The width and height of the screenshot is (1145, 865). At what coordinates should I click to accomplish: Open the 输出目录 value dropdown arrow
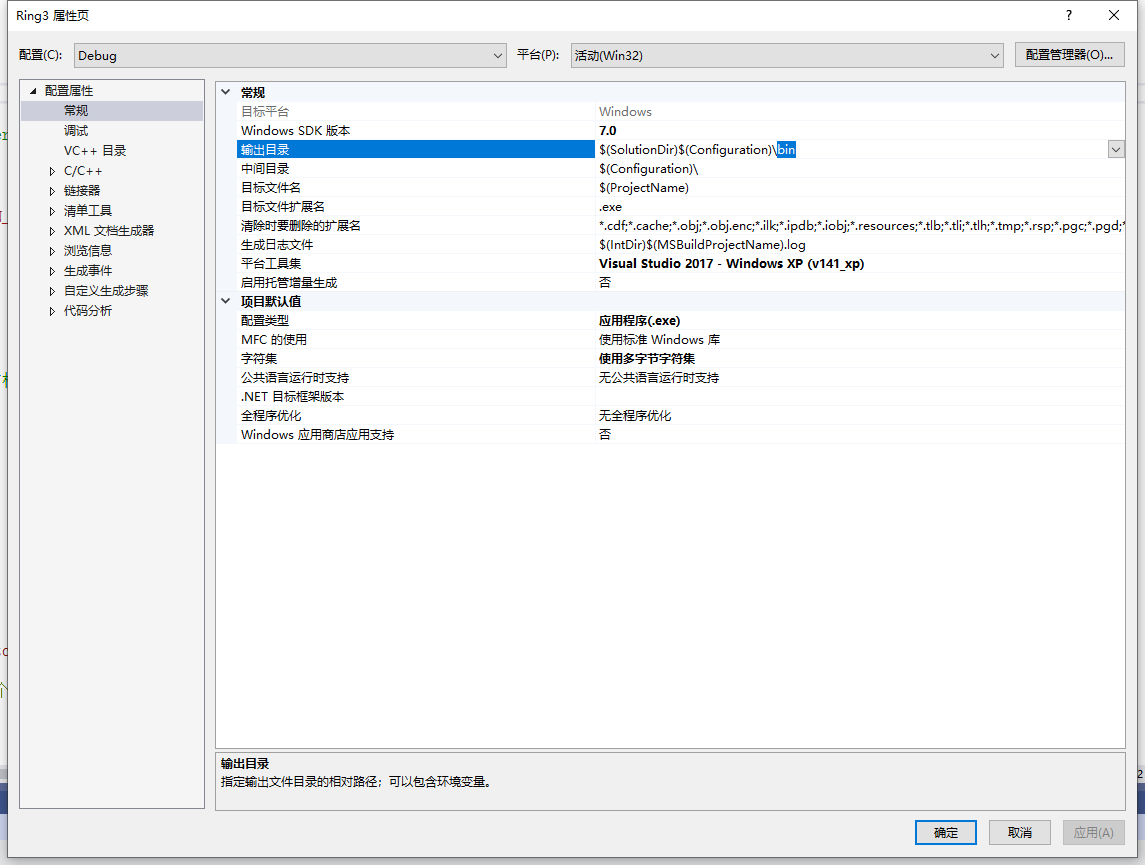tap(1115, 150)
